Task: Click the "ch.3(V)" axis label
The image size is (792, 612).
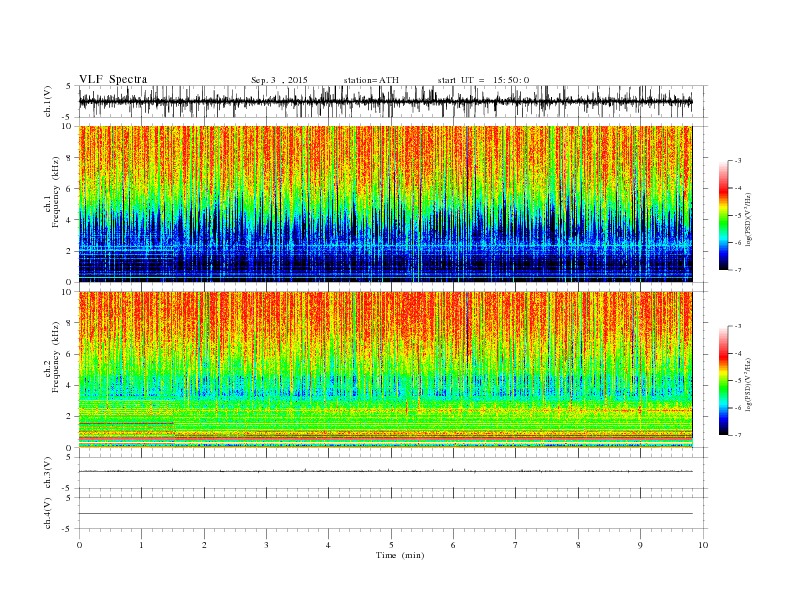Action: (48, 473)
